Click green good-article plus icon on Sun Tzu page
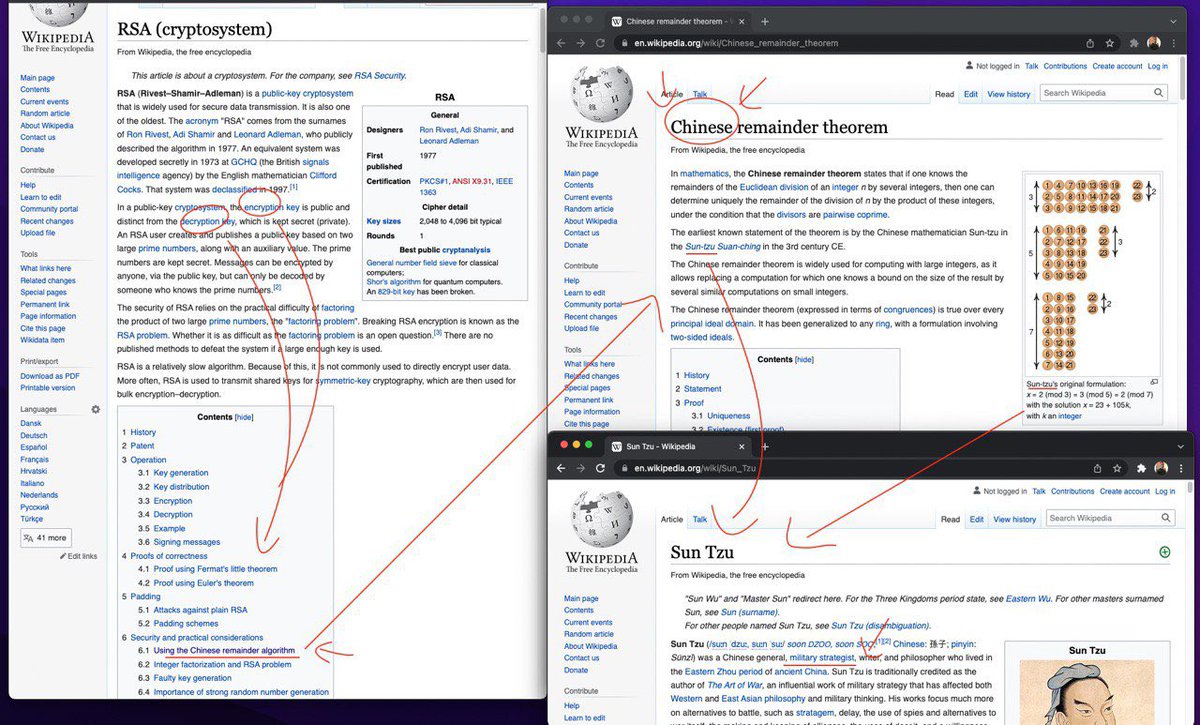Image resolution: width=1200 pixels, height=725 pixels. 1164,552
